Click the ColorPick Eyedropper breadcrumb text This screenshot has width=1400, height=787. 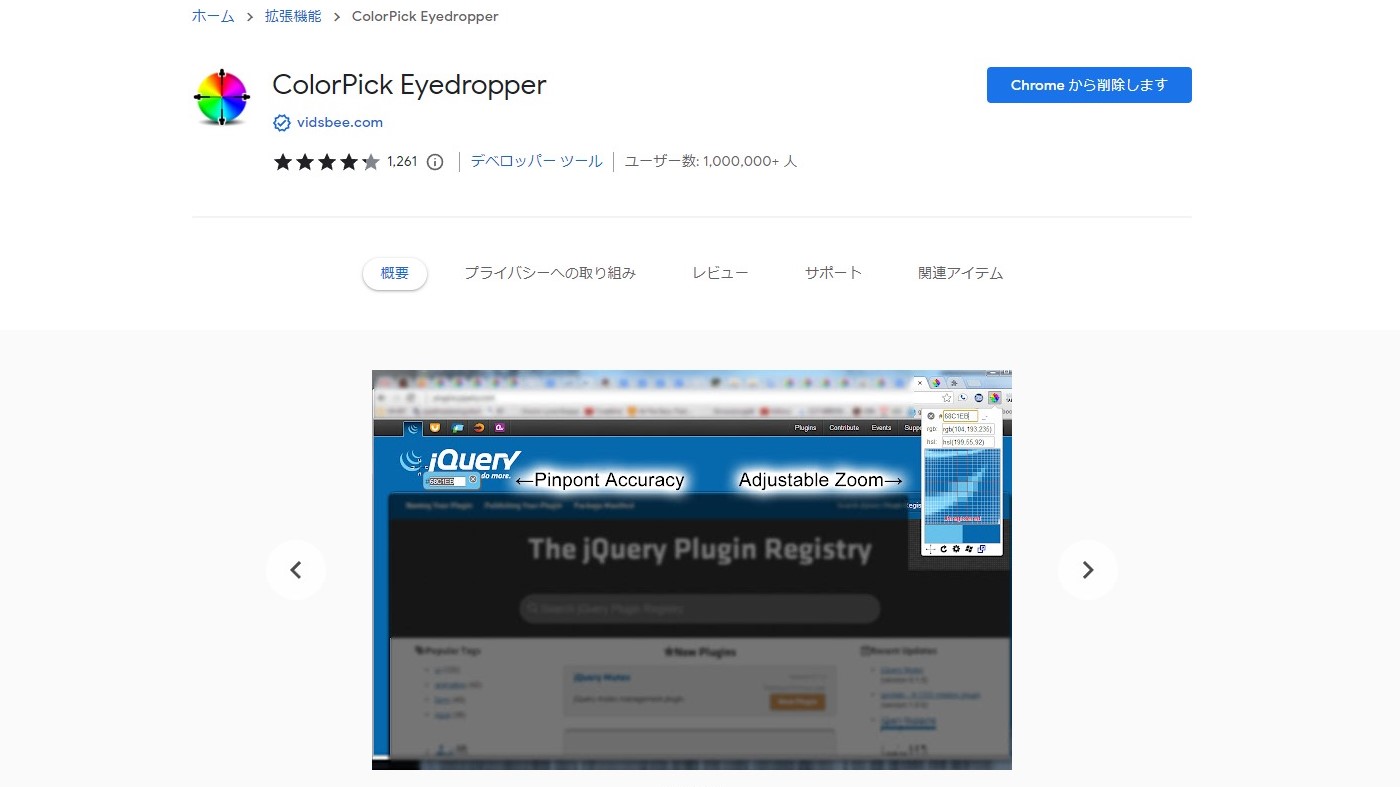(425, 16)
